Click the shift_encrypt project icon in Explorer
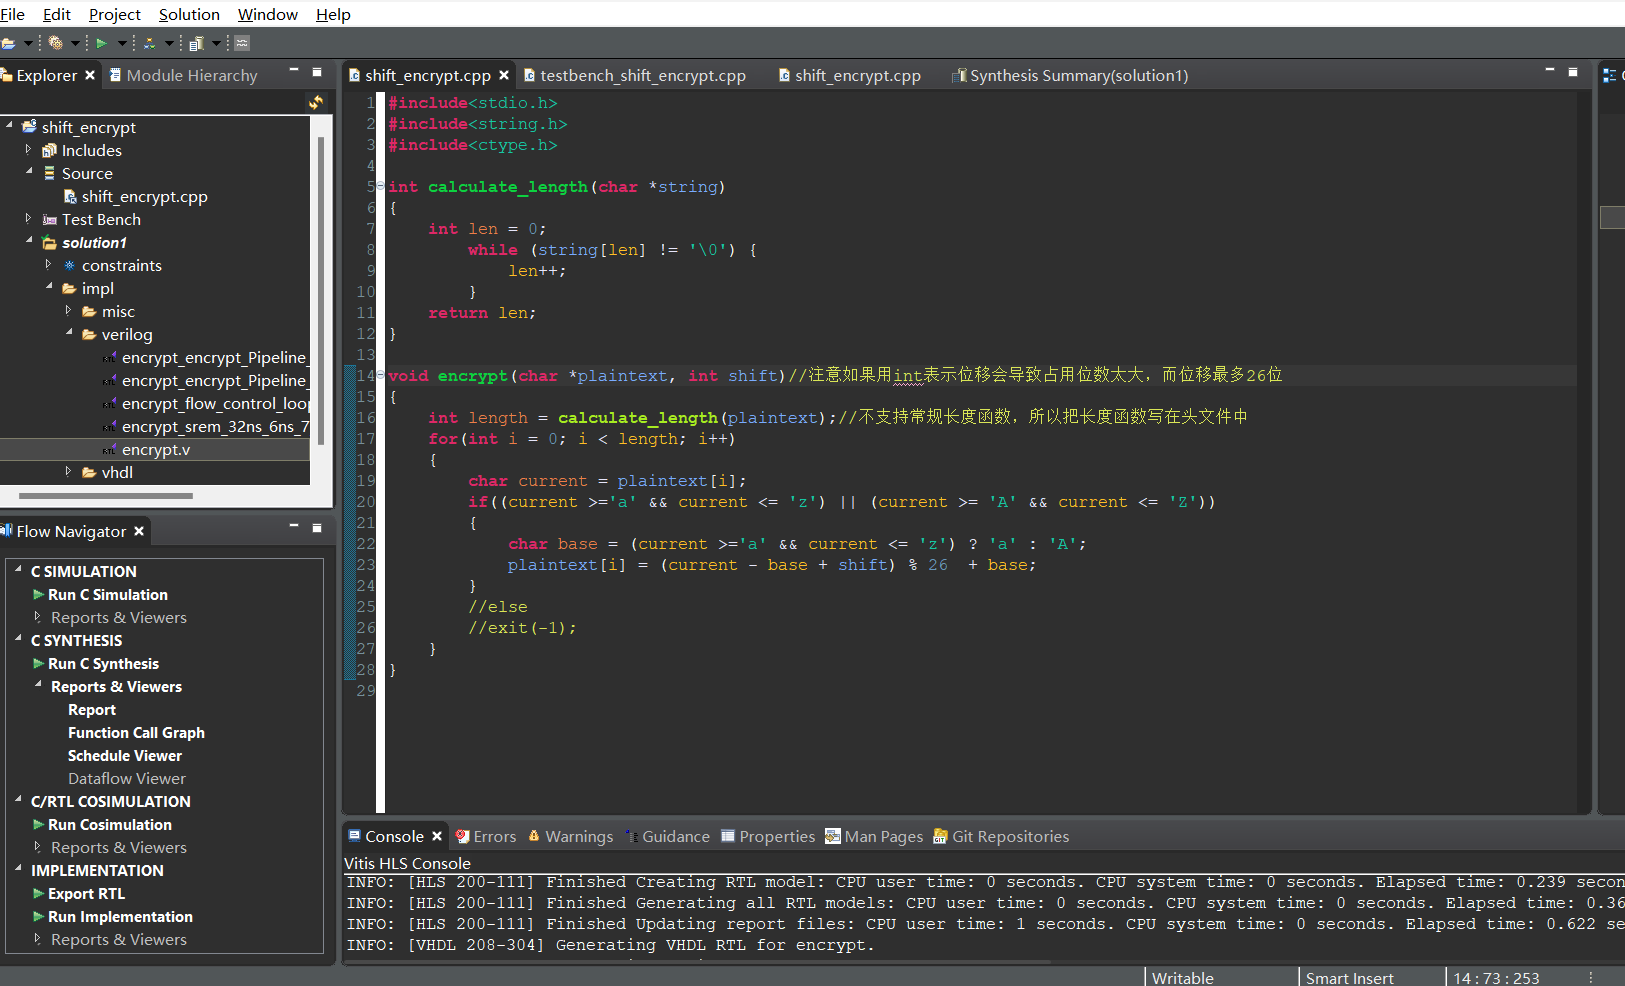Screen dimensions: 1625x986 click(x=29, y=127)
